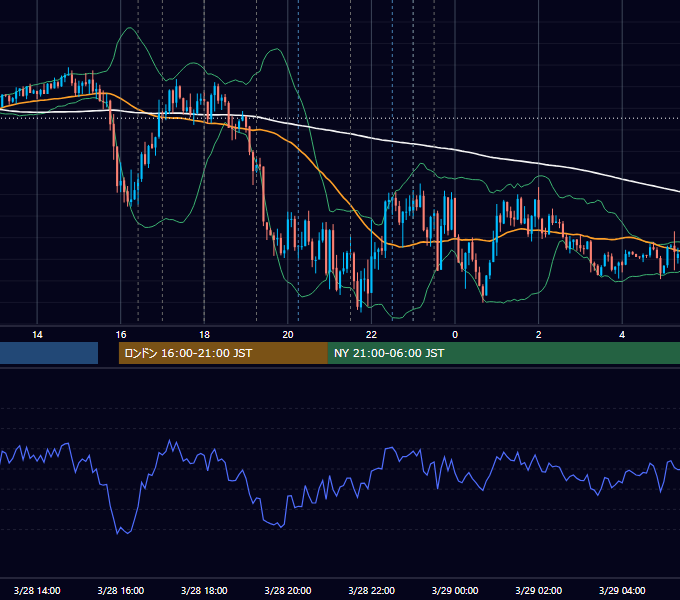Viewport: 680px width, 600px height.
Task: Click the blue session bar before London
Action: [x=49, y=353]
